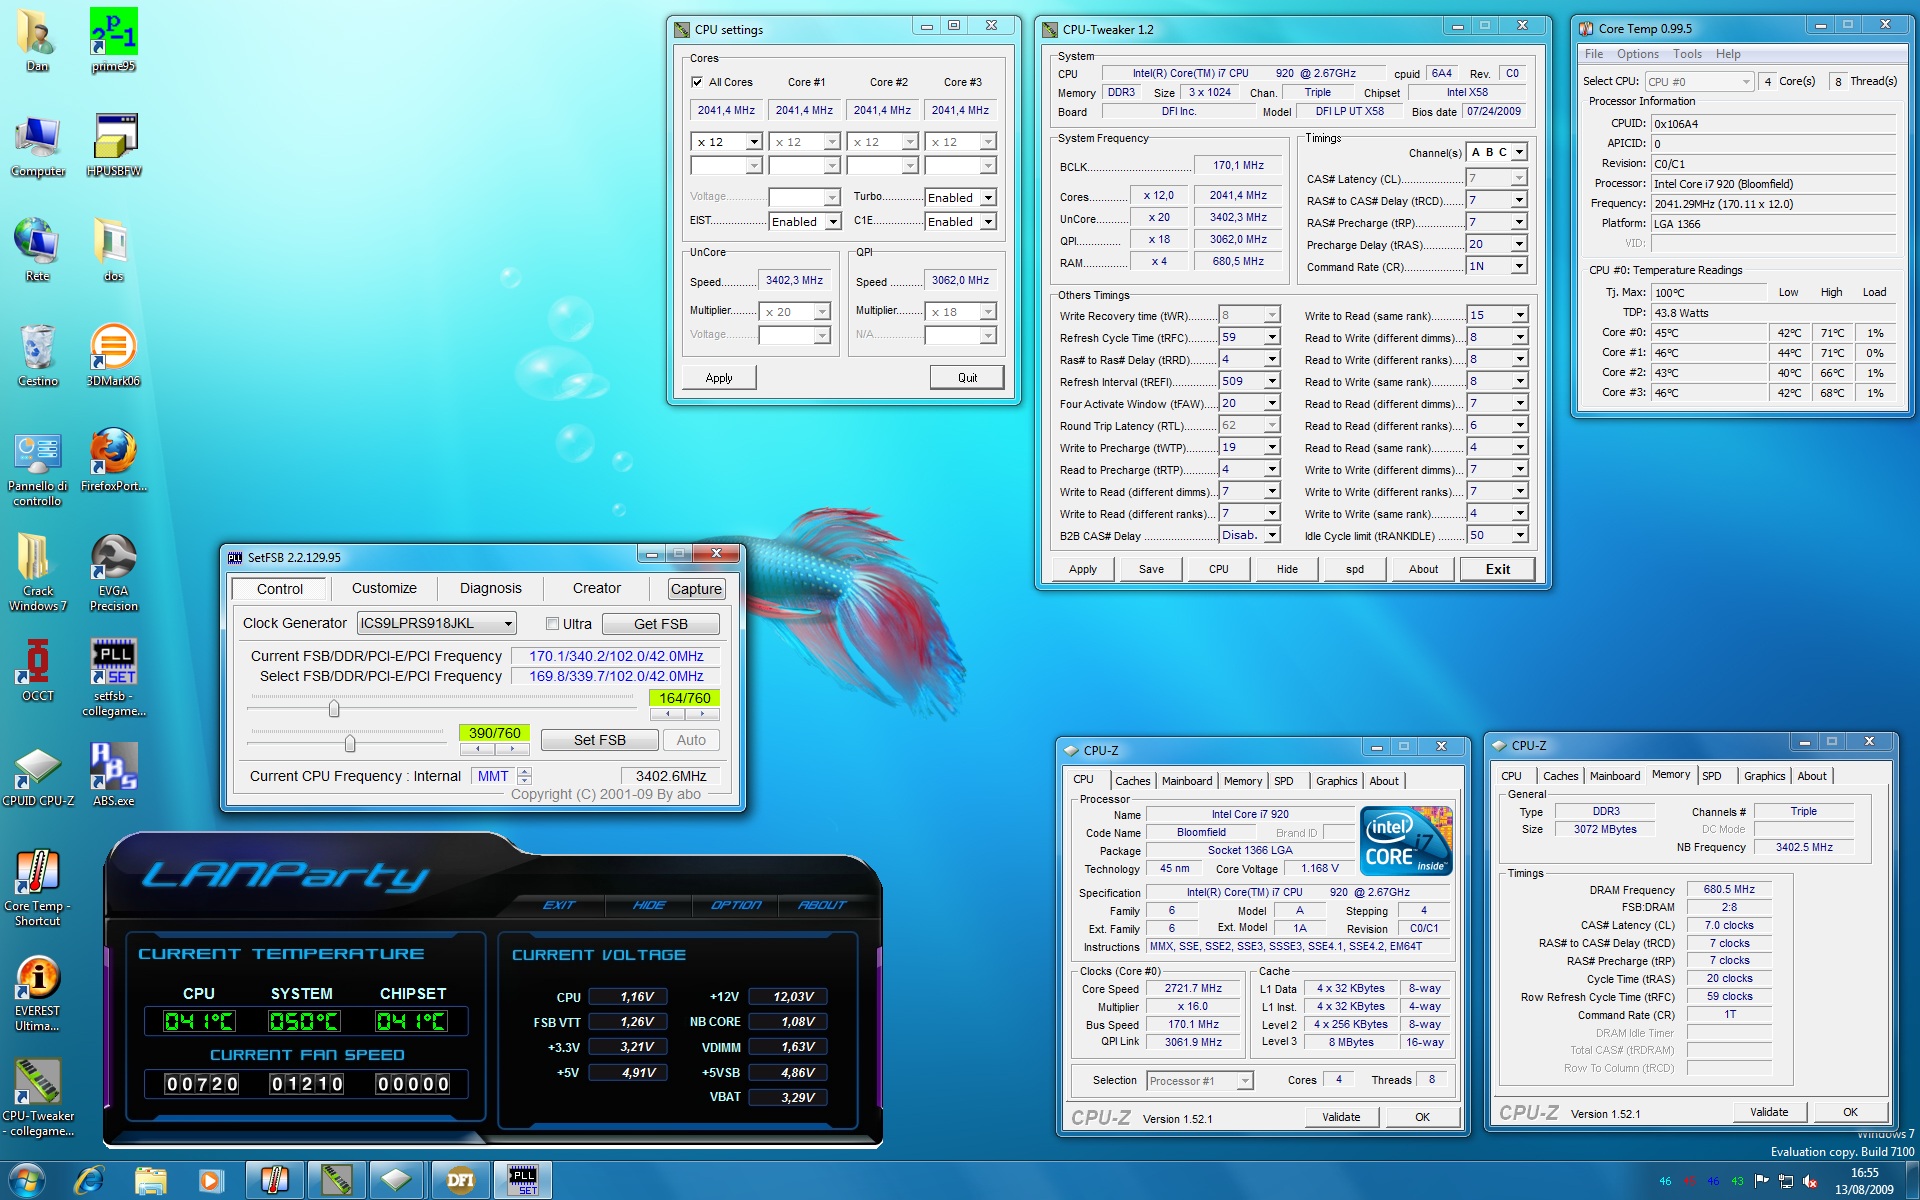The height and width of the screenshot is (1200, 1920).
Task: Click the Capture button in SetFSB
Action: (x=696, y=589)
